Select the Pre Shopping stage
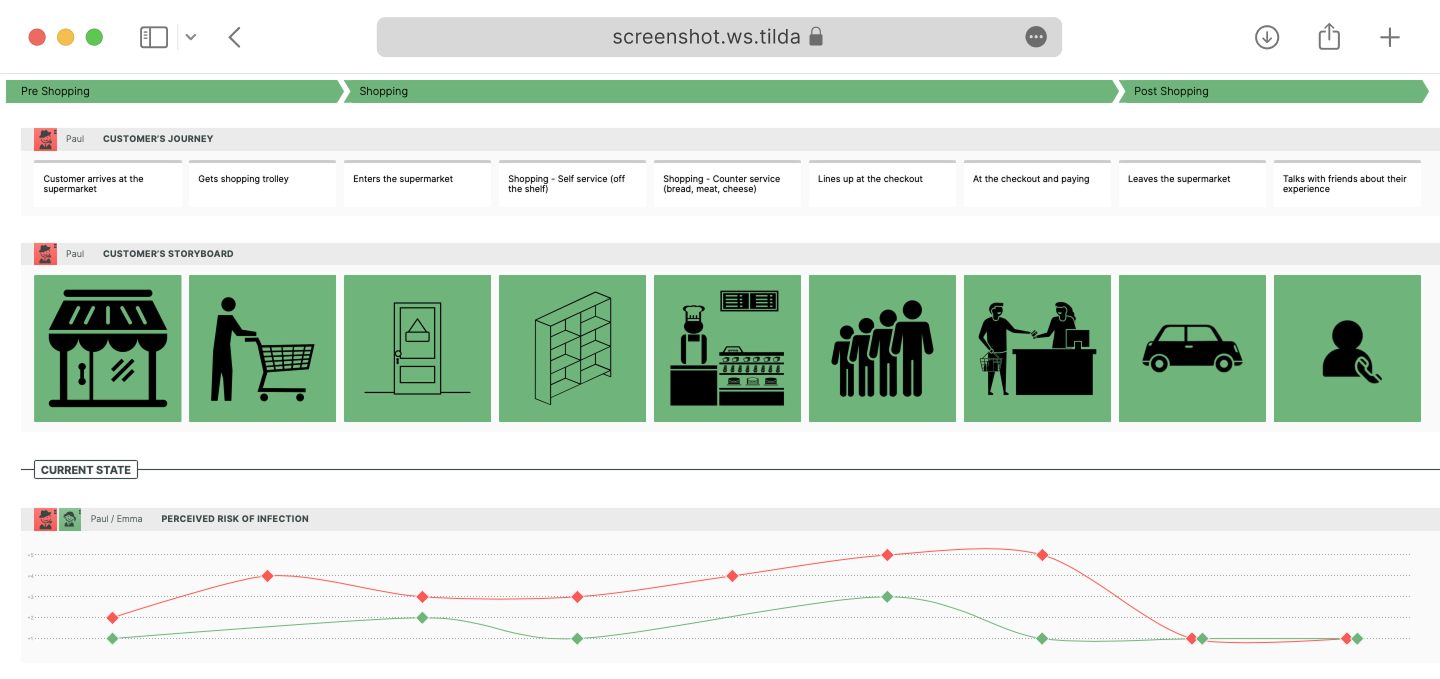 pos(174,91)
